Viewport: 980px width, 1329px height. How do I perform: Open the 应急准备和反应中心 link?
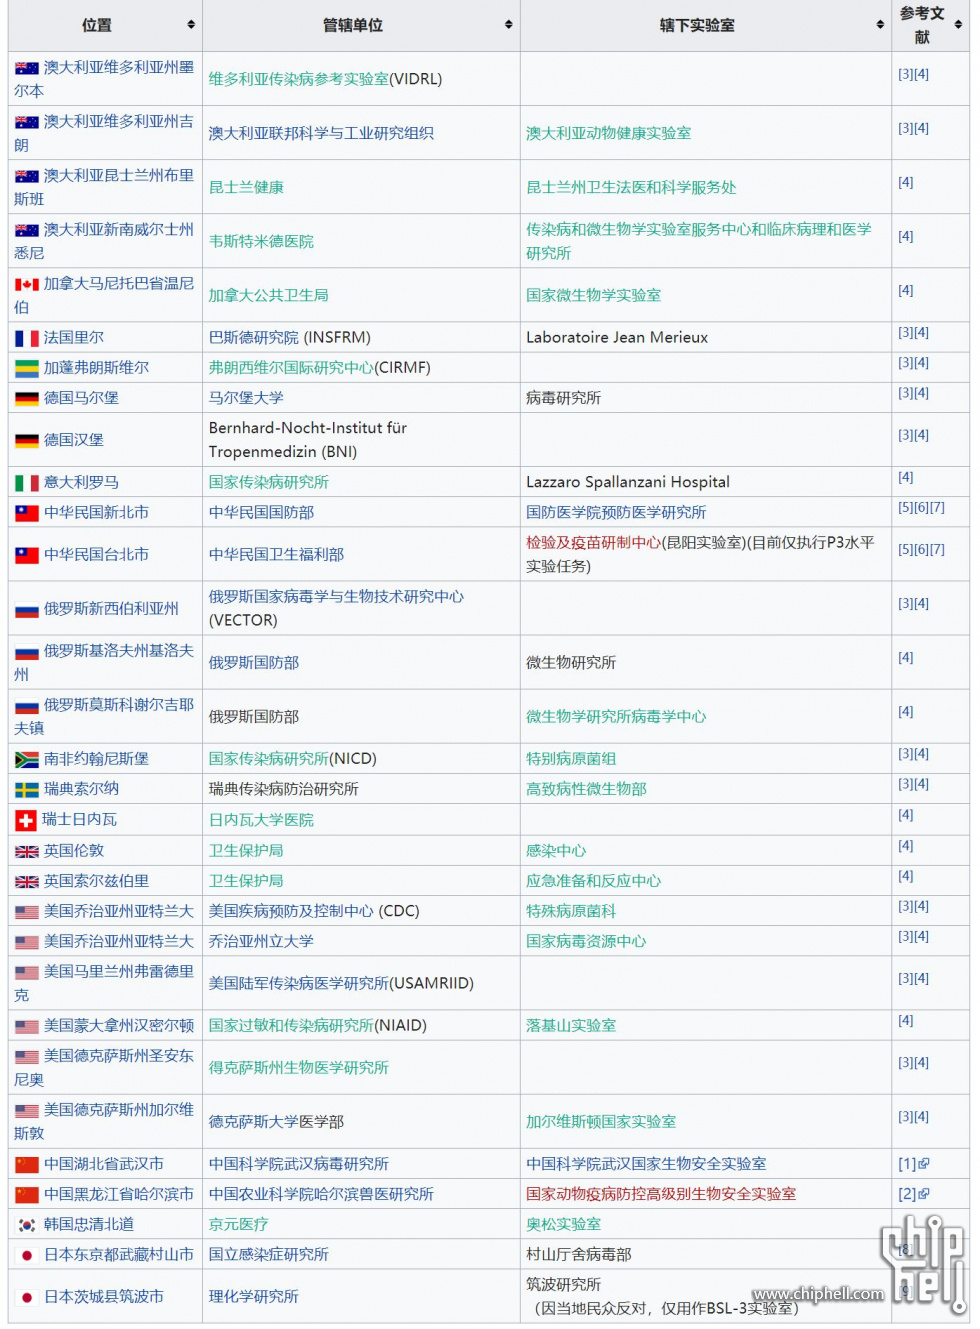coord(594,881)
